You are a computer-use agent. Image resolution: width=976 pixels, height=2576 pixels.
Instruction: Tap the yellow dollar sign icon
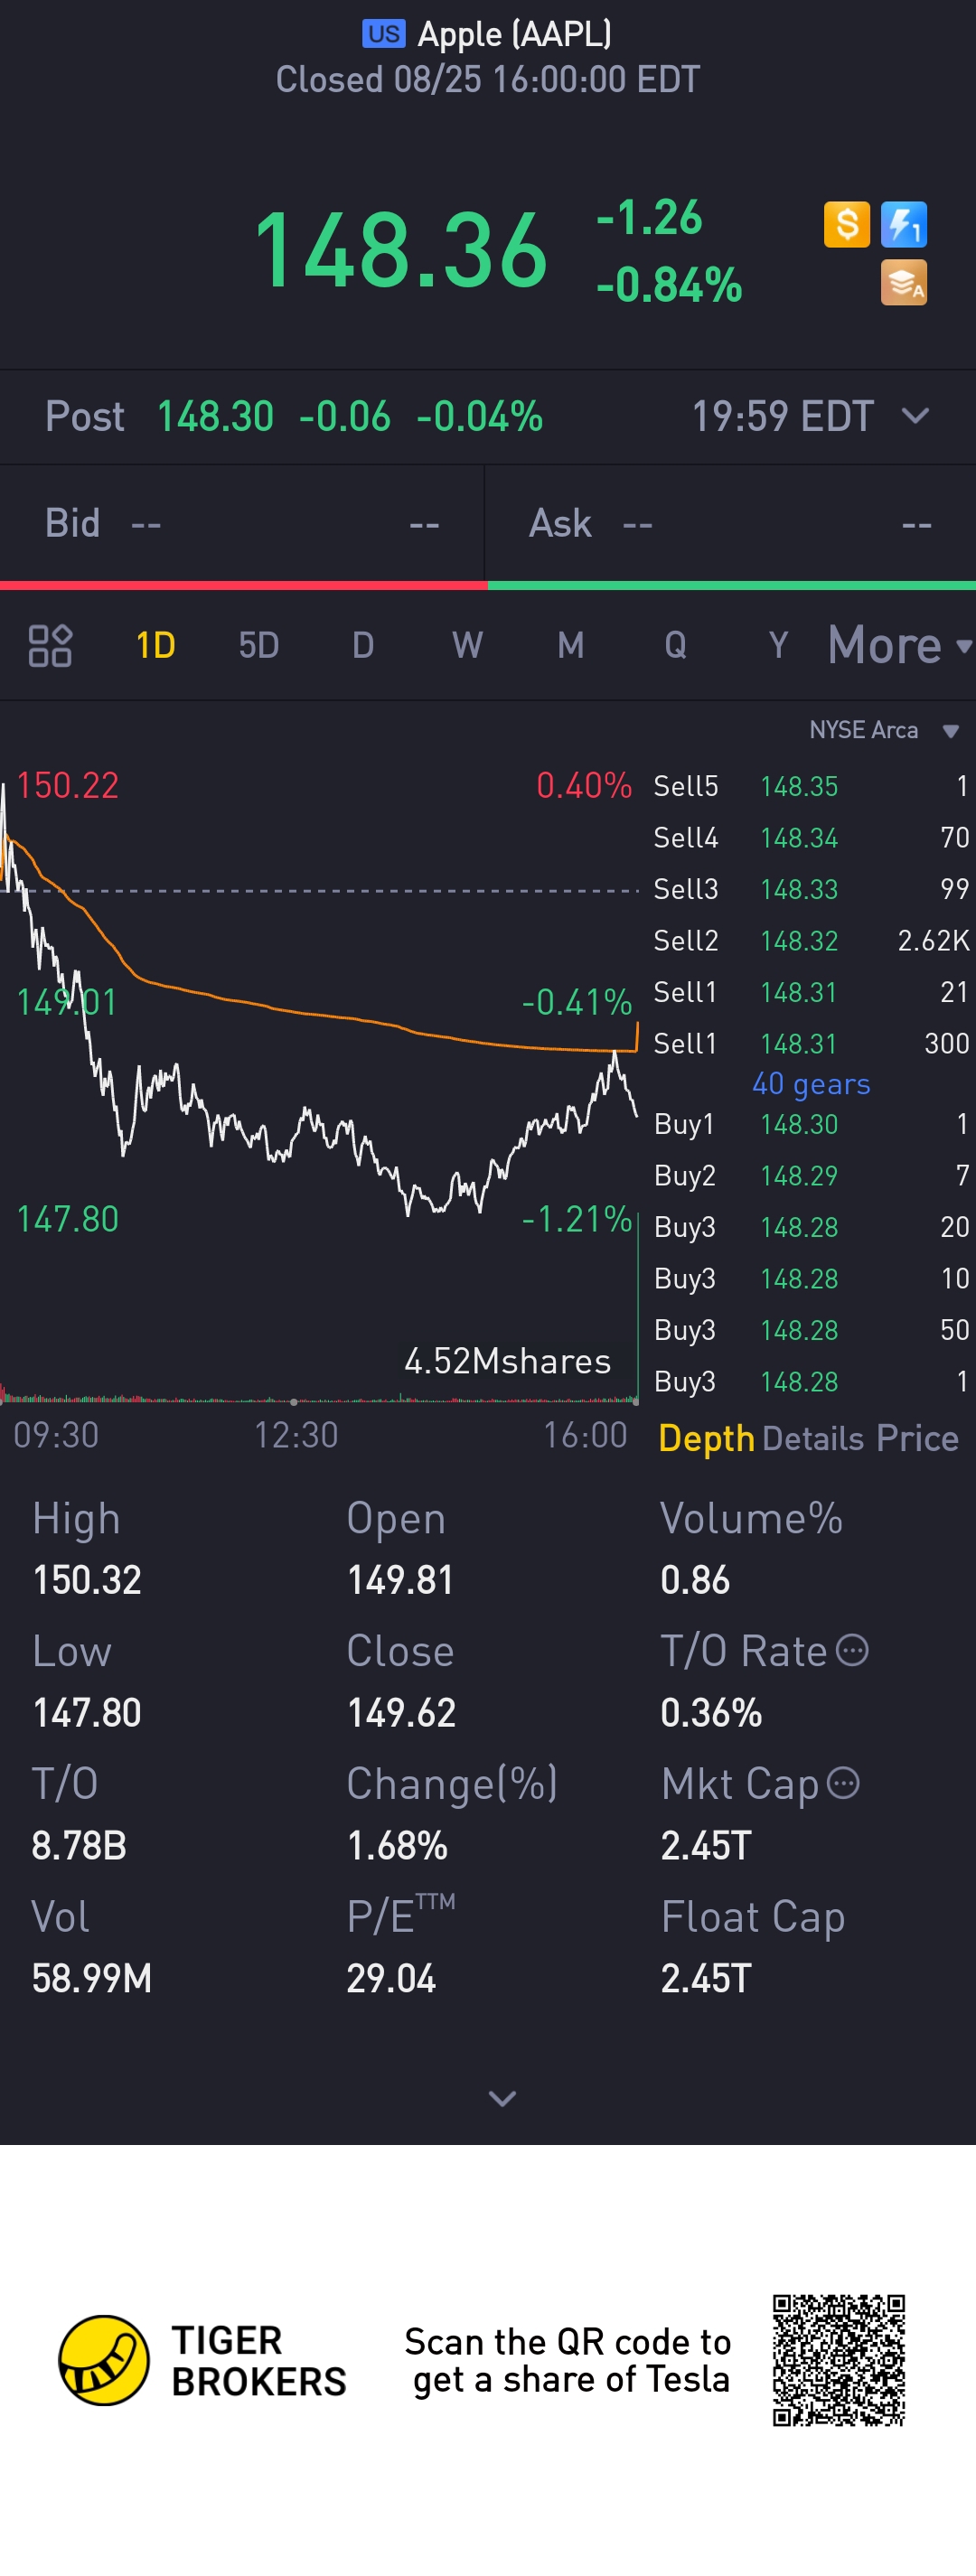[x=846, y=224]
